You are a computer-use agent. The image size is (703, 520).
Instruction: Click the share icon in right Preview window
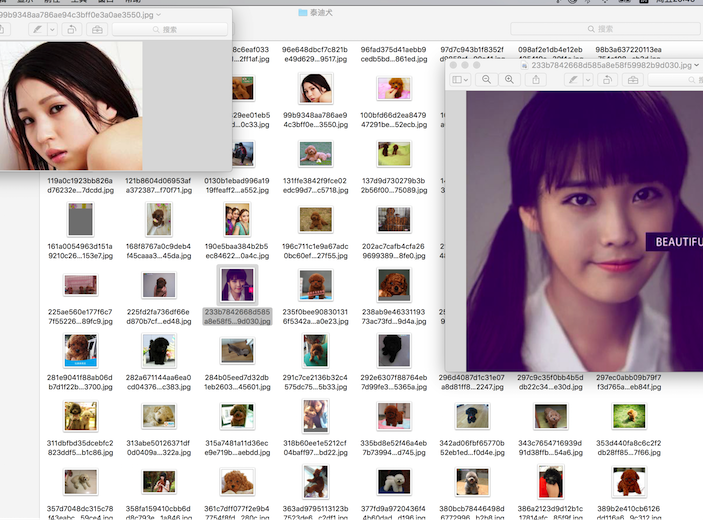(536, 80)
